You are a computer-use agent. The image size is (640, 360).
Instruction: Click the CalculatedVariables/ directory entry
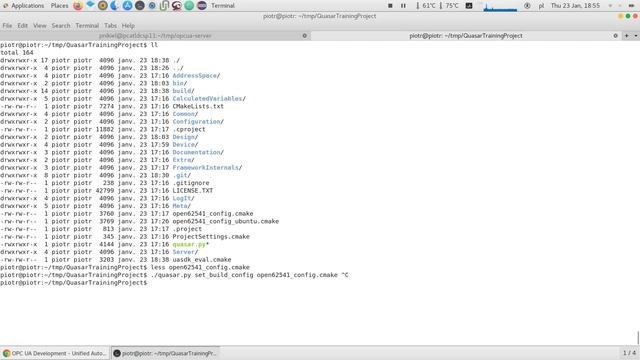pos(209,98)
